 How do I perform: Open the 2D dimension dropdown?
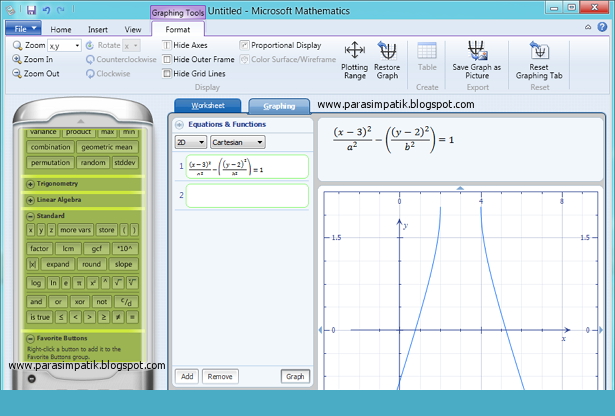coord(191,142)
